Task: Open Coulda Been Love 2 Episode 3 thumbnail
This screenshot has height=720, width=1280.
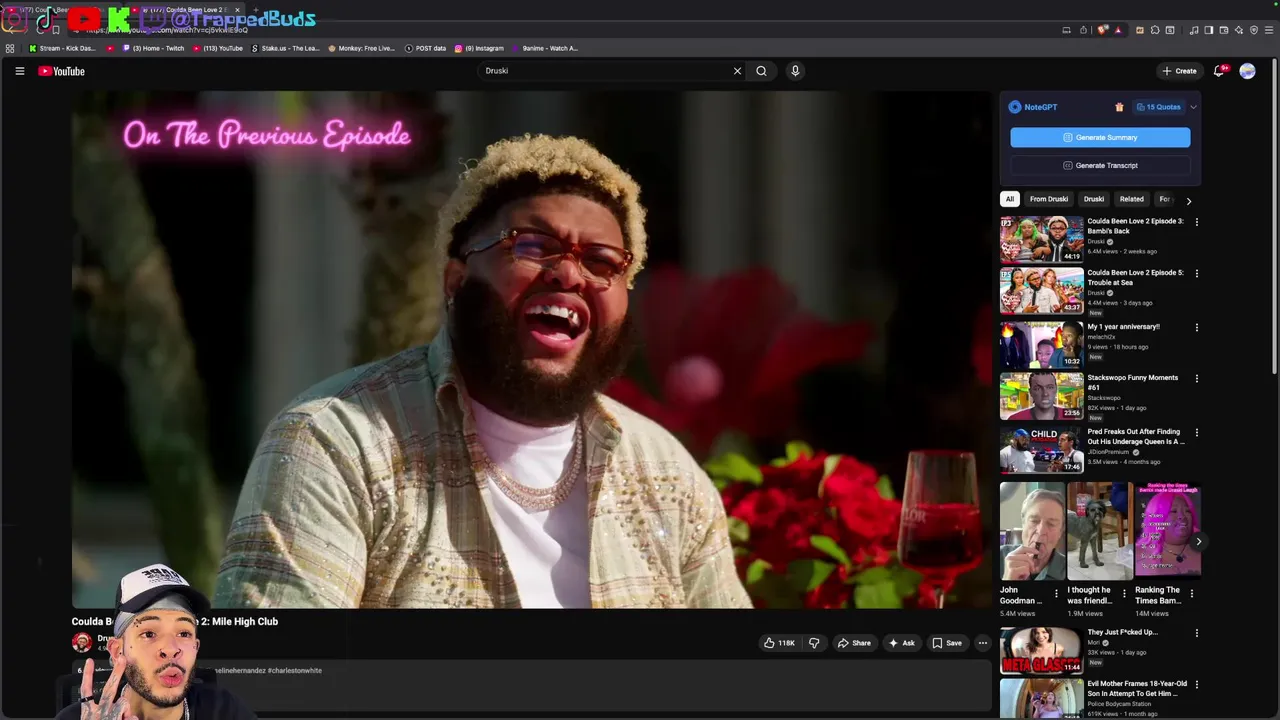Action: click(x=1041, y=239)
